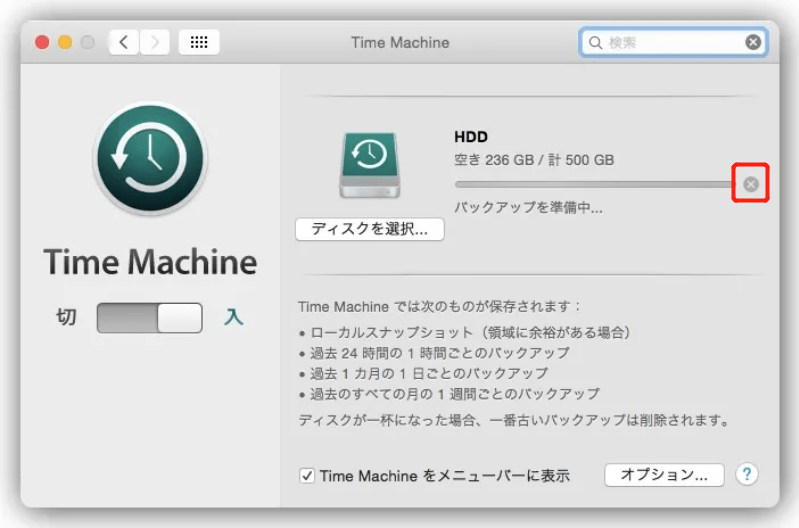Close the window with the red button
Screen dimensions: 799x528
pos(42,42)
